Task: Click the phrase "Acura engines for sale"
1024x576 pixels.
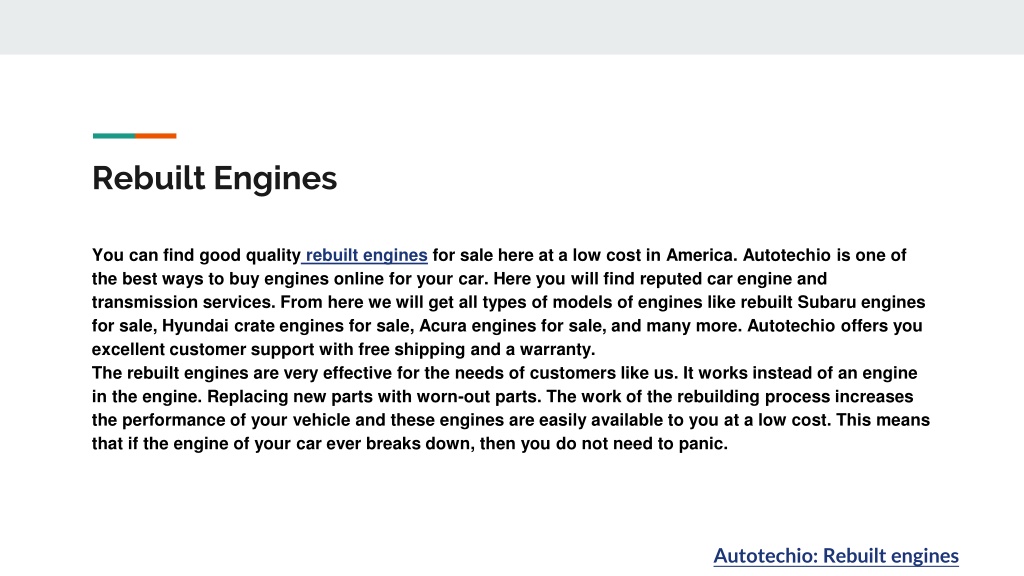Action: 510,326
